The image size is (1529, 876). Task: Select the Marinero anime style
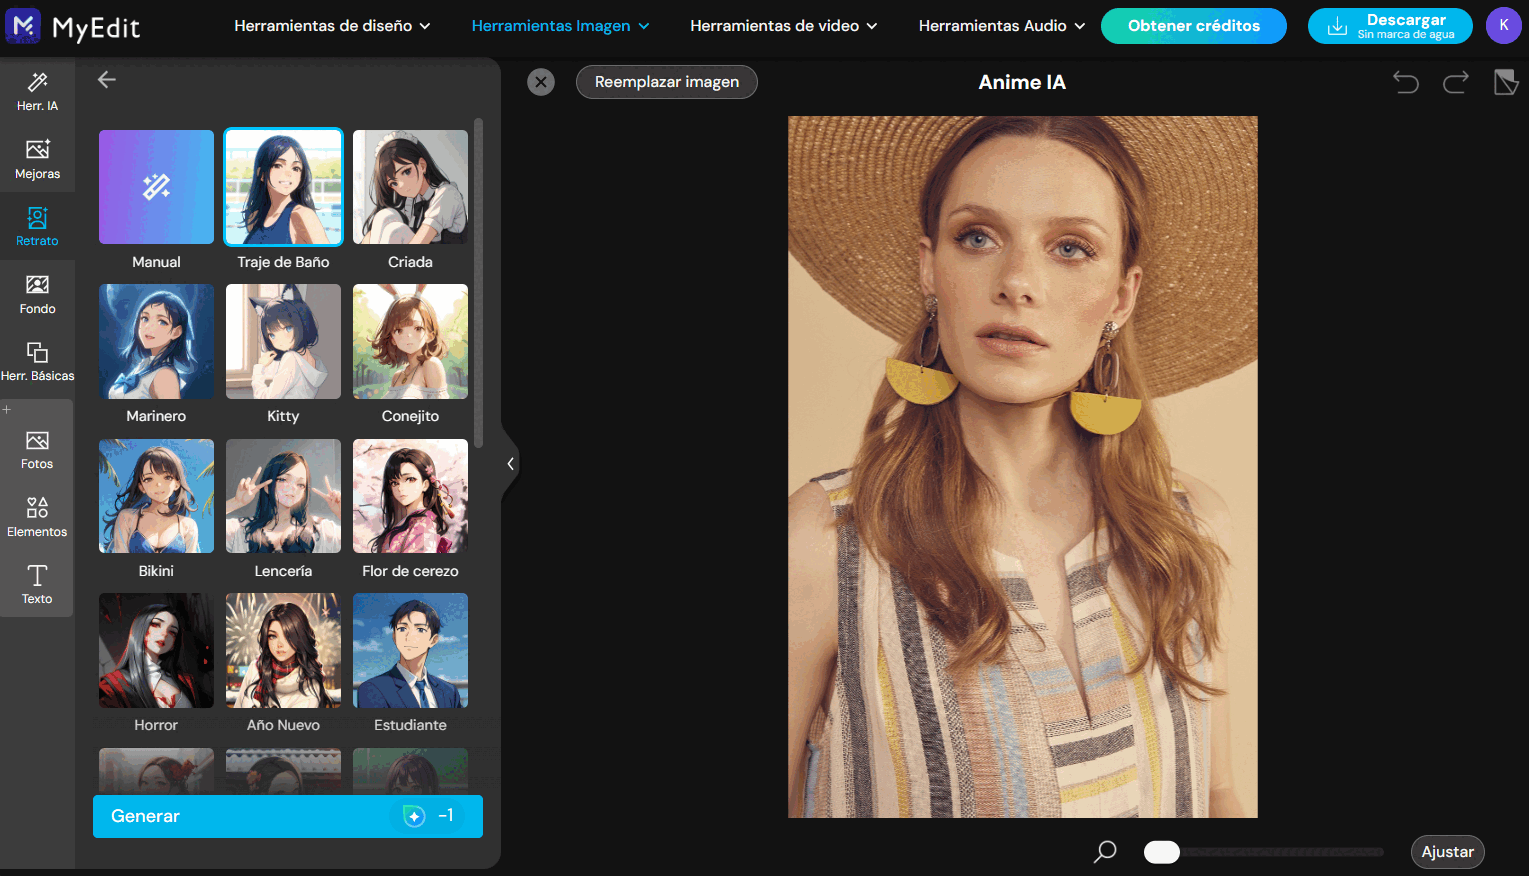tap(156, 342)
